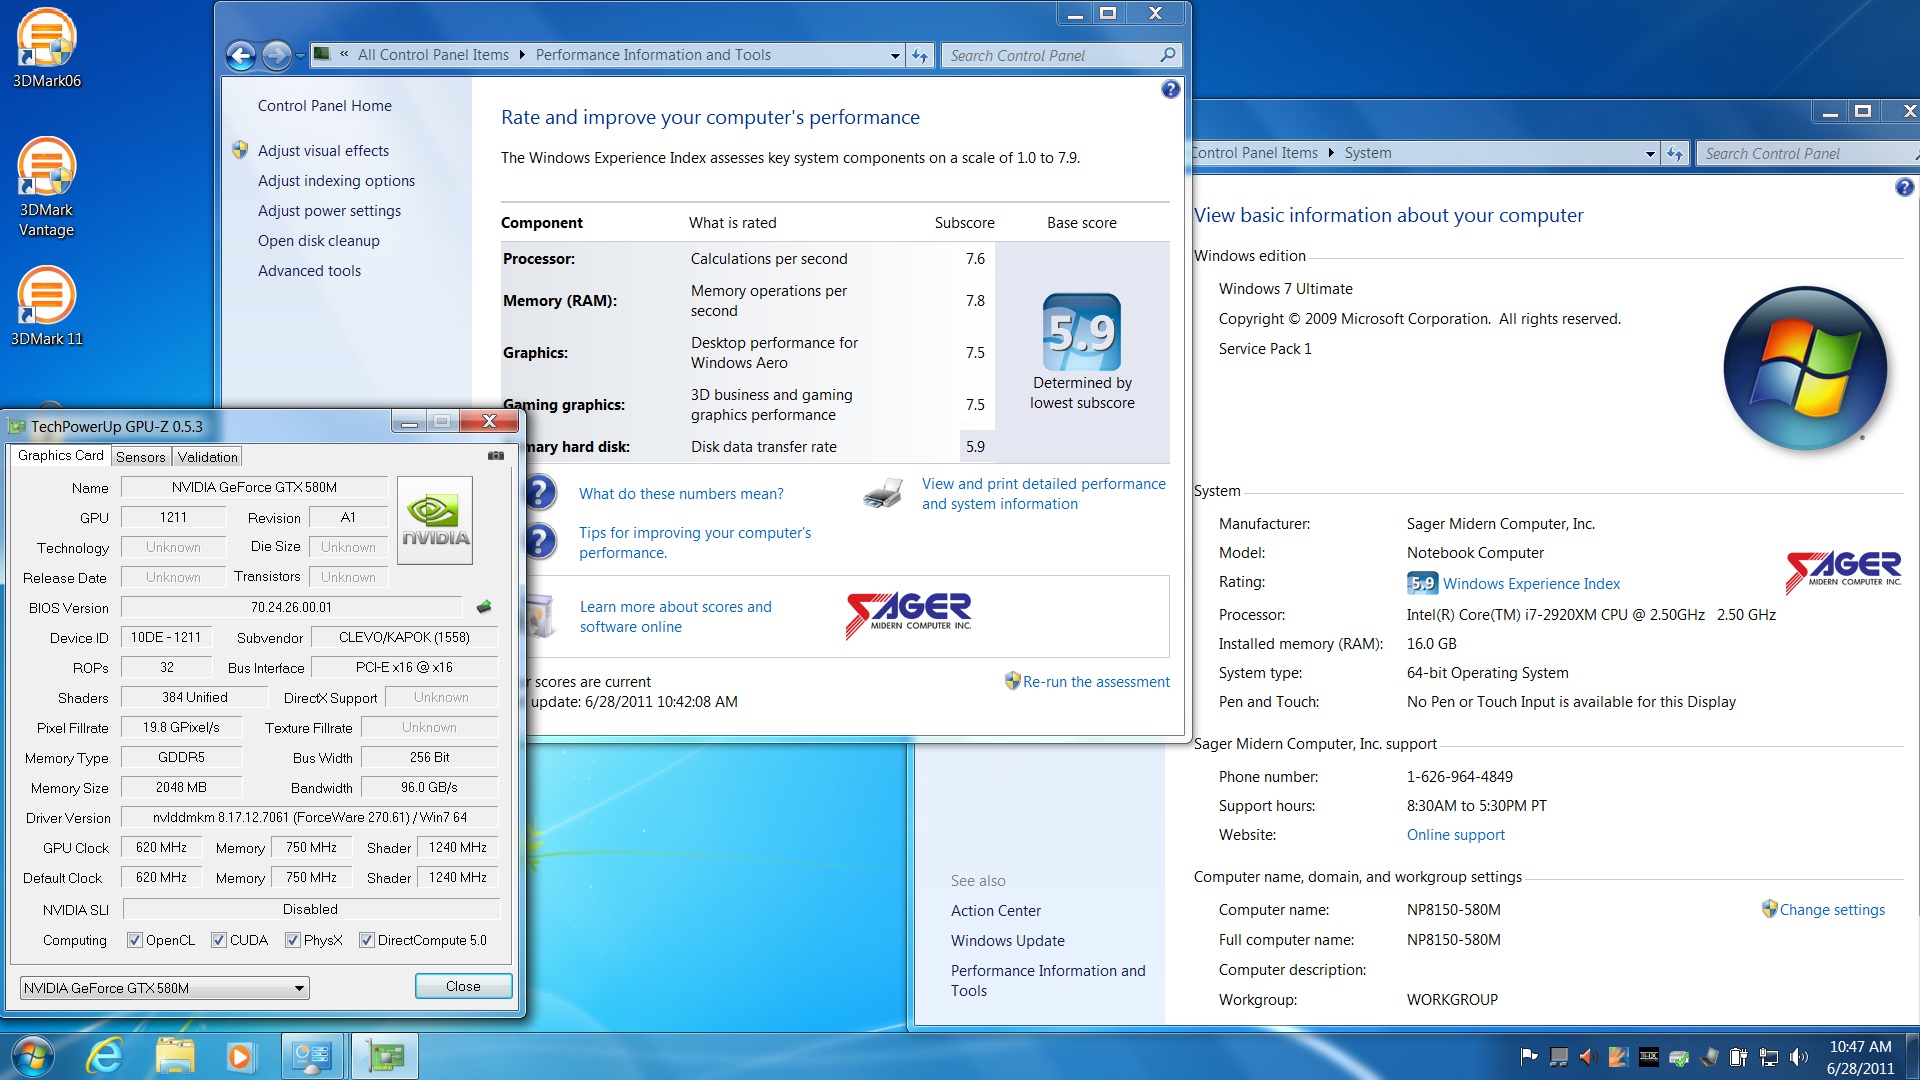
Task: Click the GPU name field NVIDIA GeForce GTX 580M
Action: [254, 487]
